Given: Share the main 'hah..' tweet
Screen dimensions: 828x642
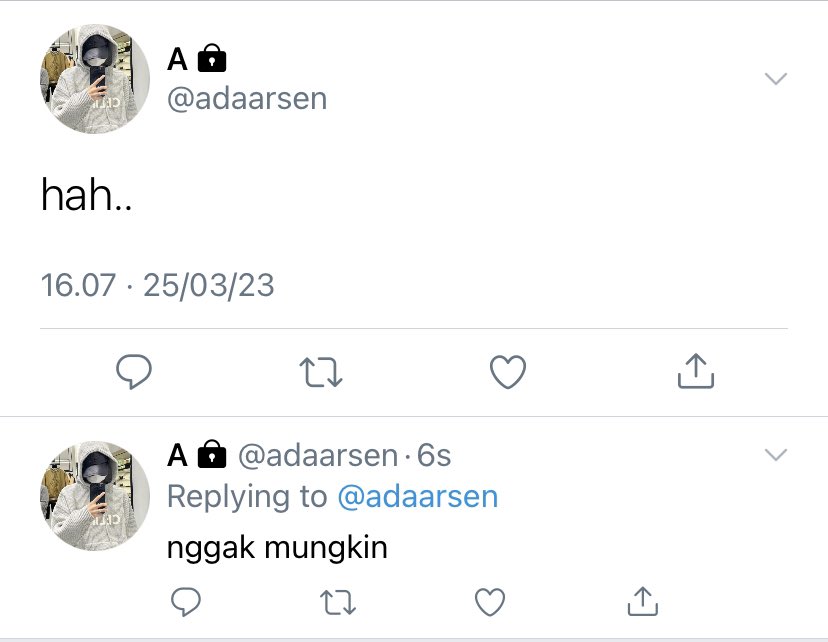Looking at the screenshot, I should coord(695,371).
